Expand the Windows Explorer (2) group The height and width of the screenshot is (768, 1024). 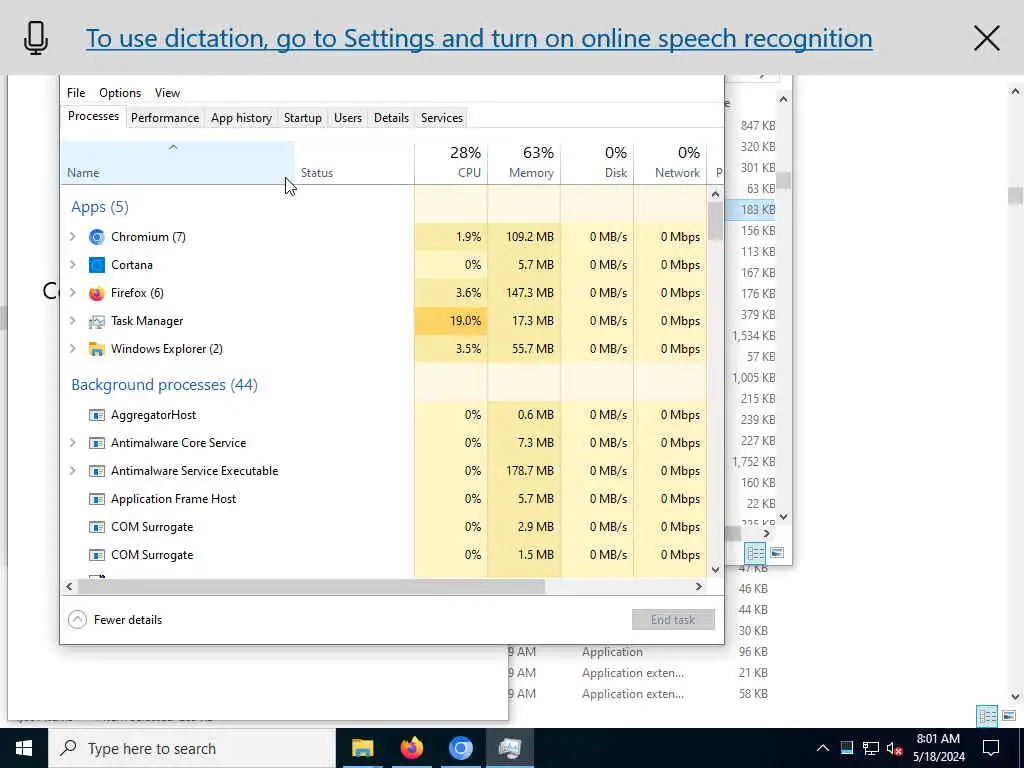tap(73, 349)
